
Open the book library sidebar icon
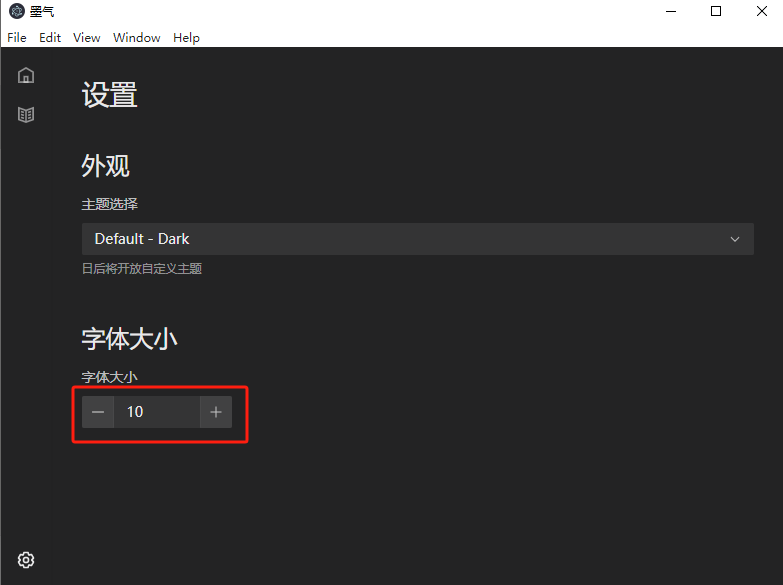tap(26, 114)
